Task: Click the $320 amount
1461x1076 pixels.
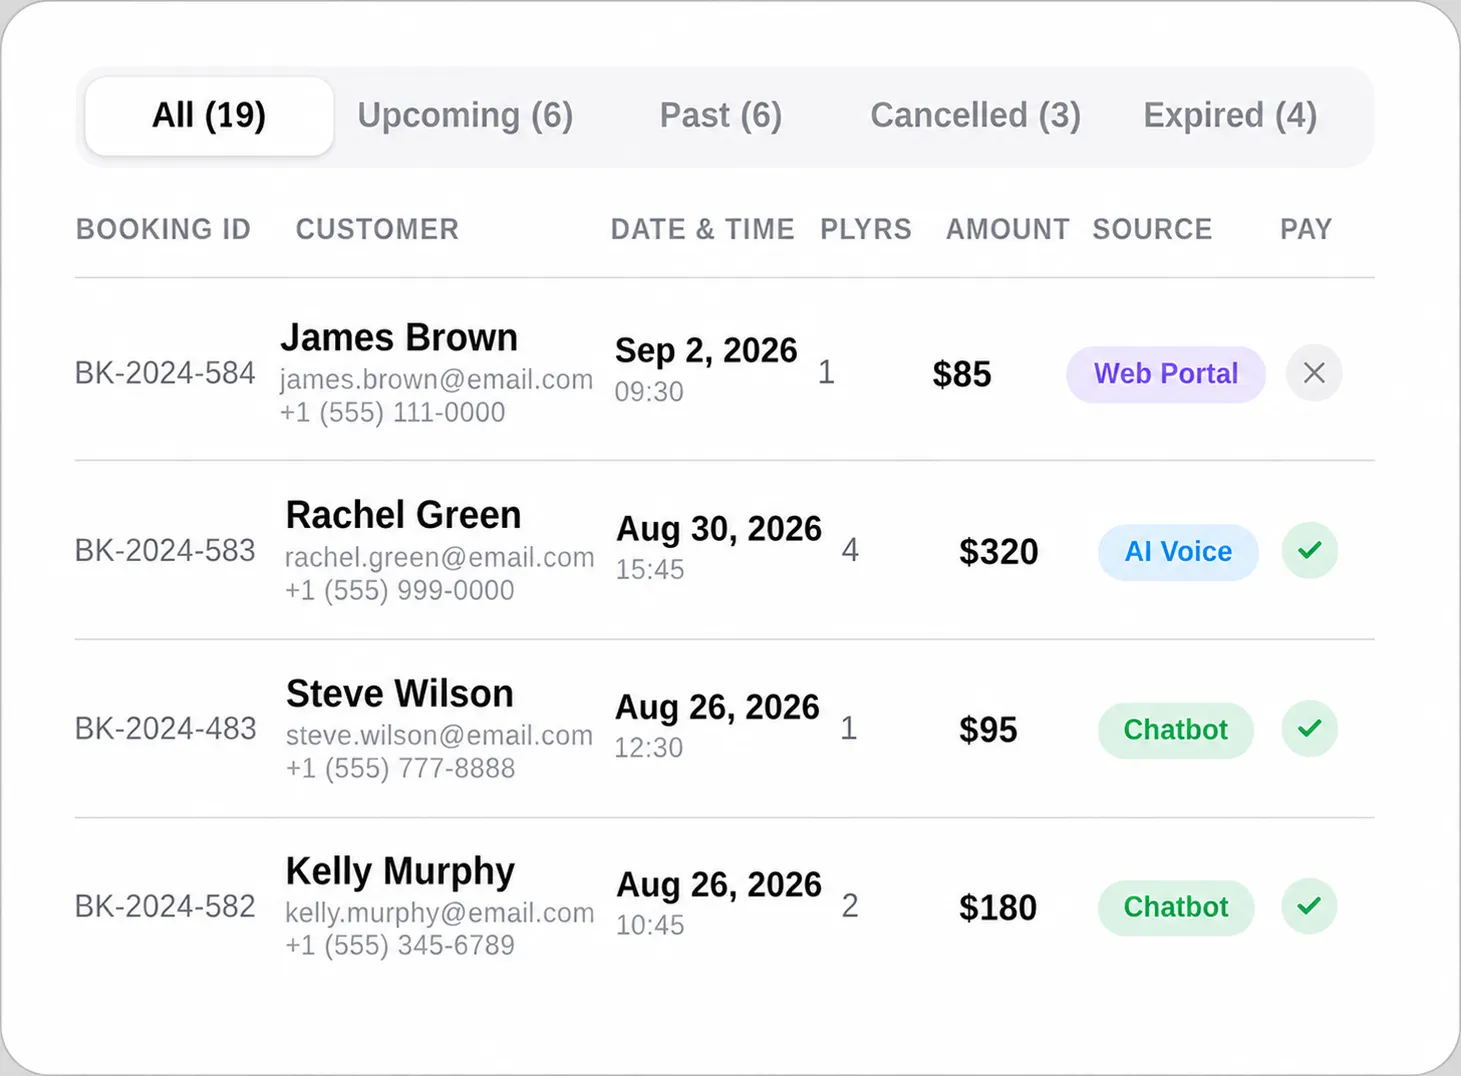Action: pyautogui.click(x=998, y=552)
